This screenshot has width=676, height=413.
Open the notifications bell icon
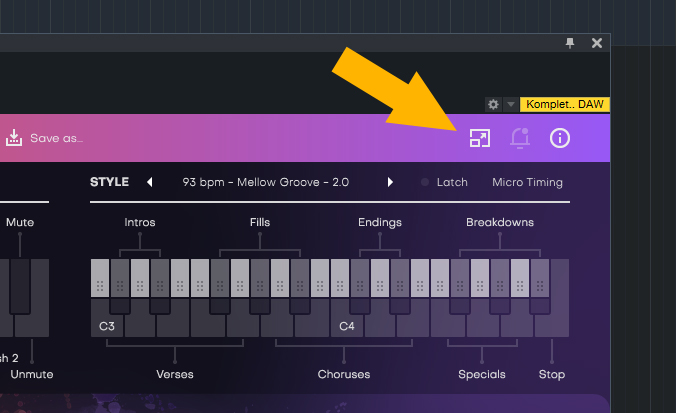519,138
